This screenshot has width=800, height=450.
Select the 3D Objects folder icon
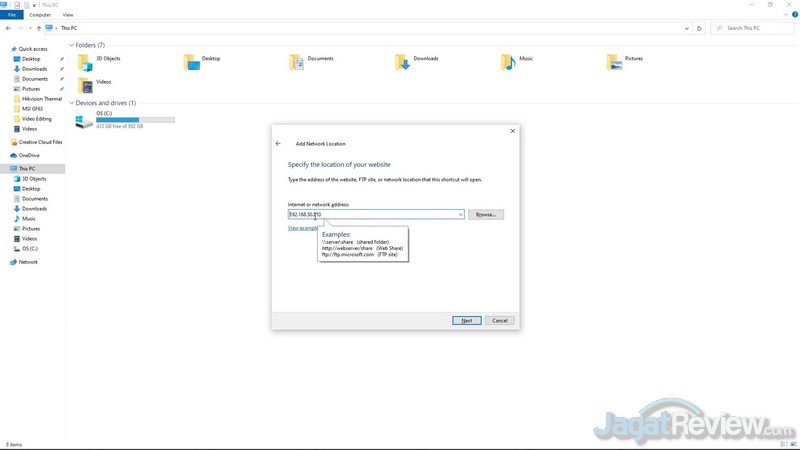pyautogui.click(x=85, y=62)
